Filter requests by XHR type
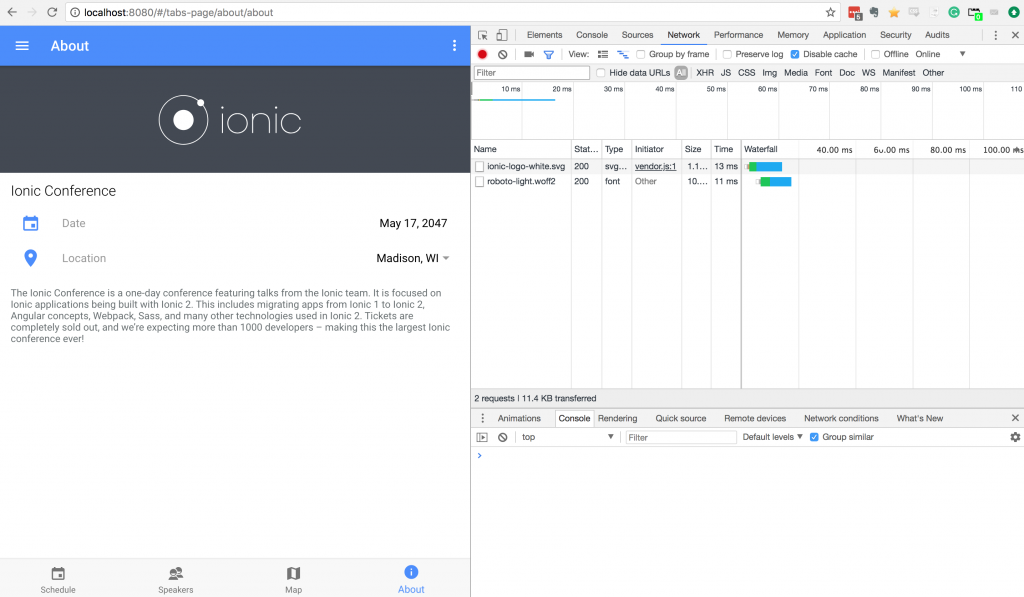This screenshot has width=1024, height=597. click(705, 72)
